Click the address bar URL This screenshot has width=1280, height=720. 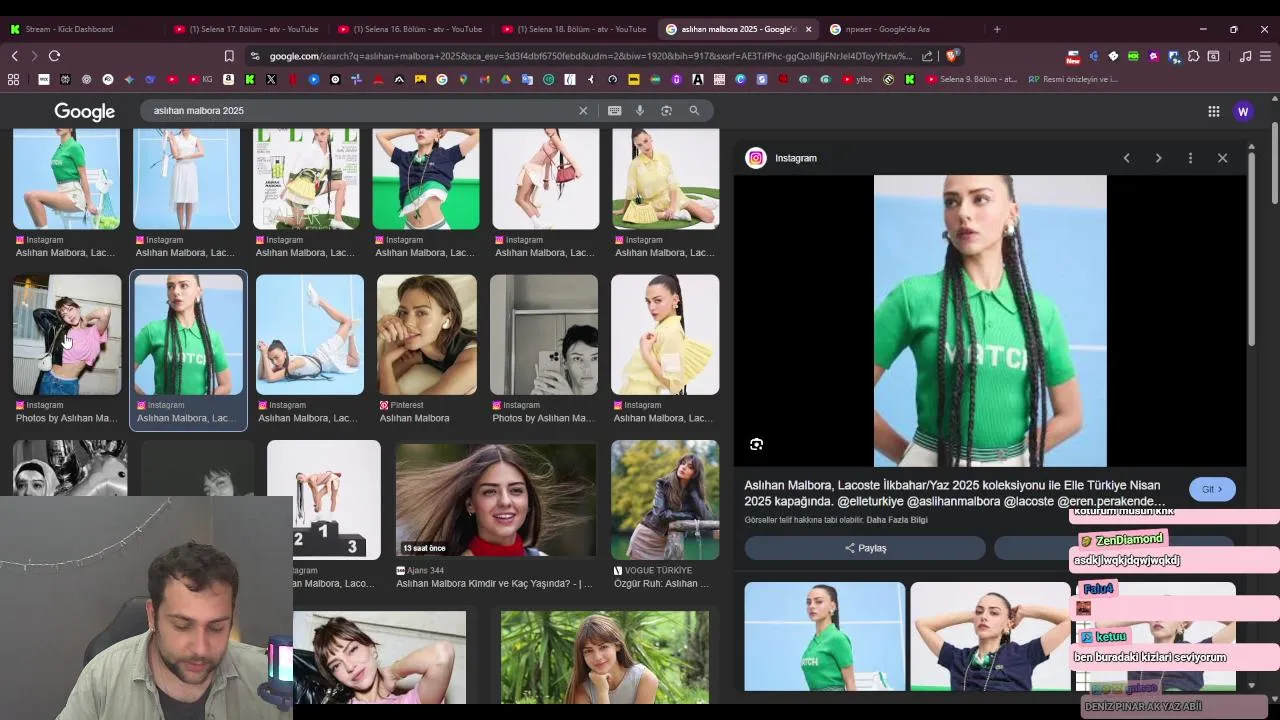point(590,56)
